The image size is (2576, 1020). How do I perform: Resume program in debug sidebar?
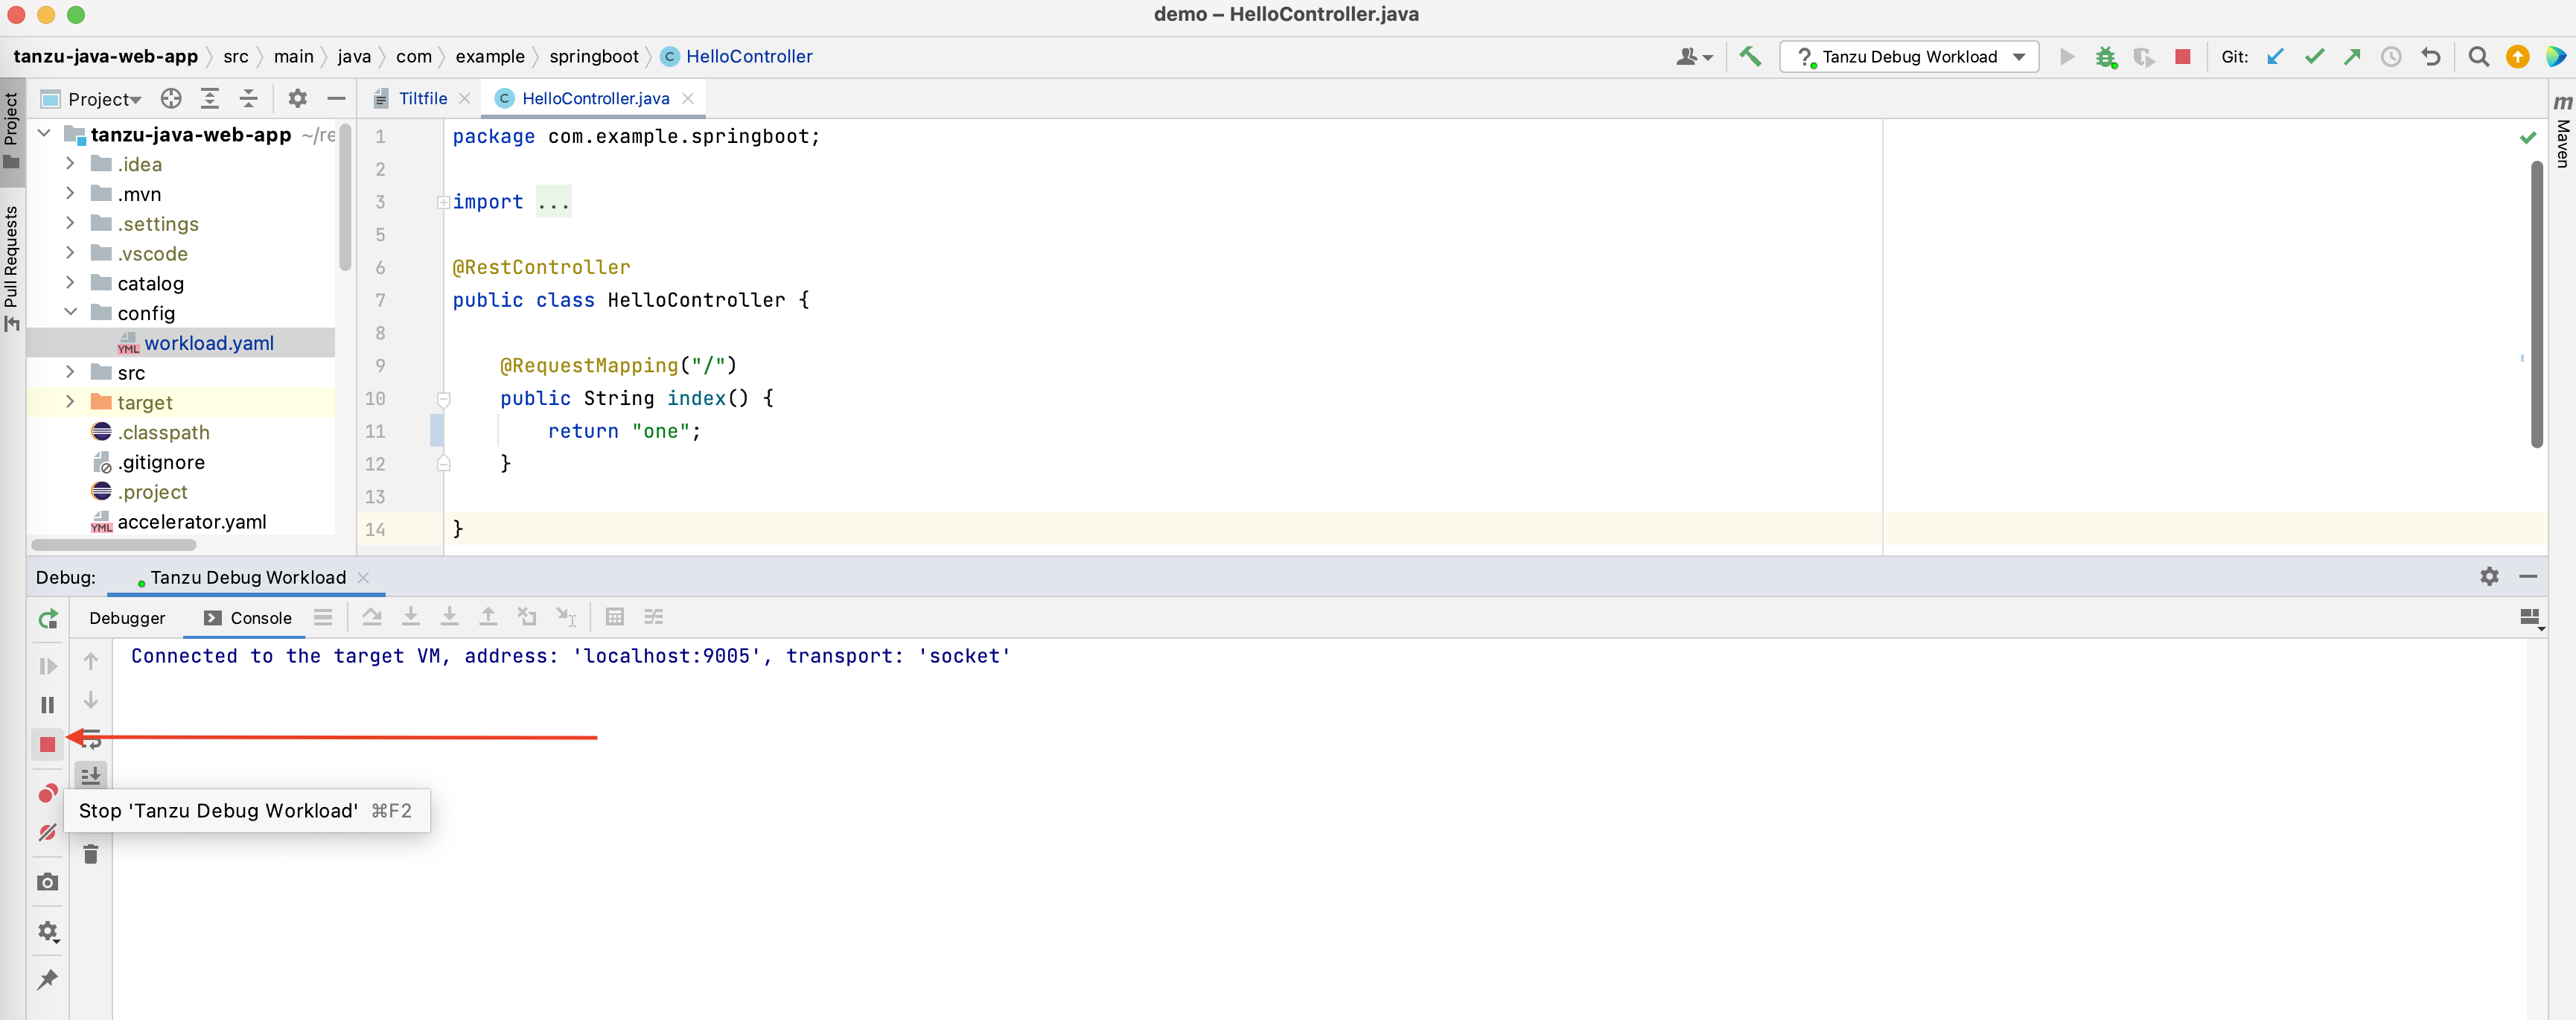pyautogui.click(x=47, y=666)
